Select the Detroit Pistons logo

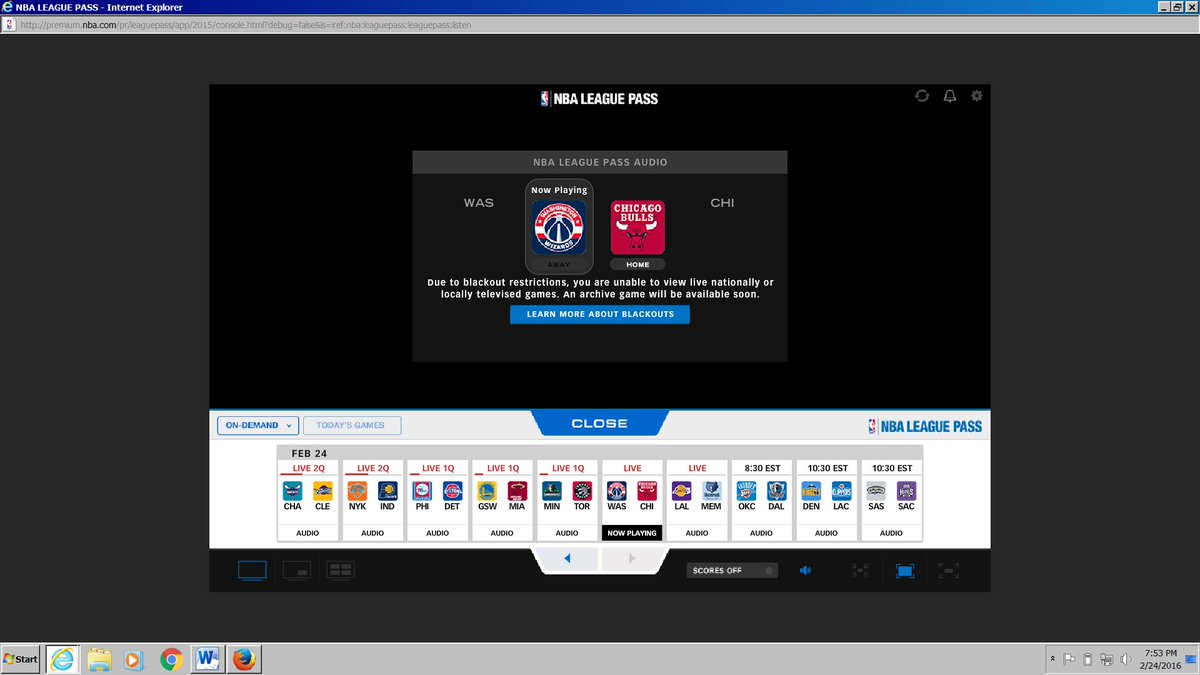[x=452, y=491]
